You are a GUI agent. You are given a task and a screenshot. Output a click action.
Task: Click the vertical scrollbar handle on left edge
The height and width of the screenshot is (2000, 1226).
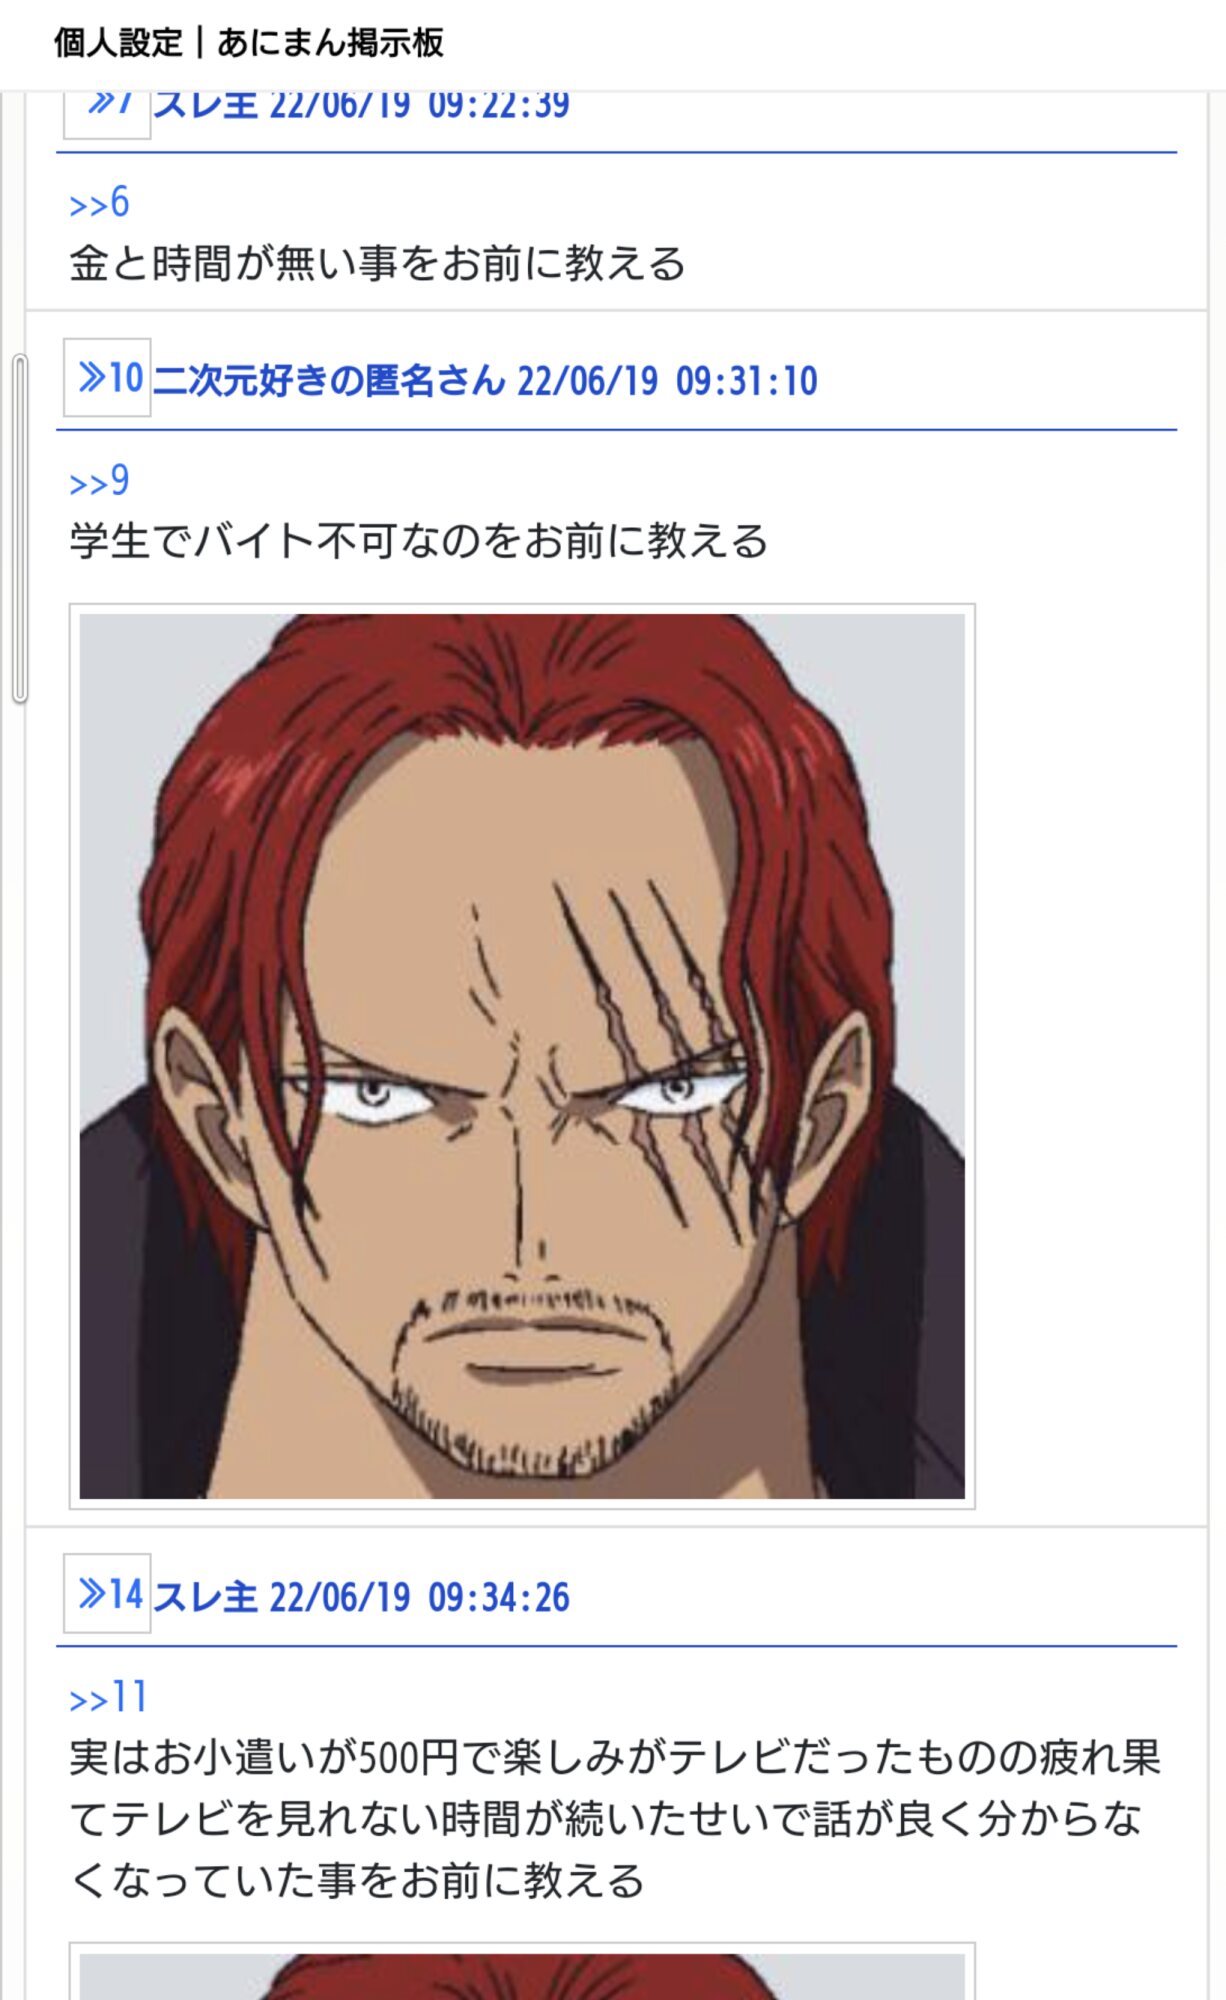tap(19, 530)
